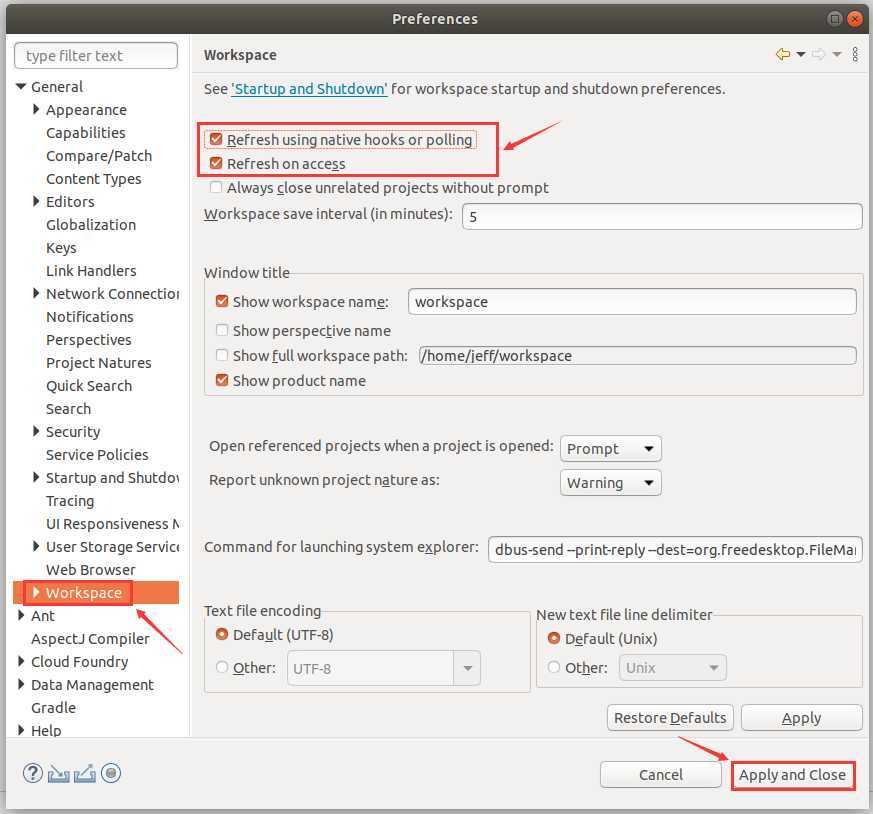The image size is (873, 814).
Task: Open the back history dropdown arrow
Action: pos(801,55)
